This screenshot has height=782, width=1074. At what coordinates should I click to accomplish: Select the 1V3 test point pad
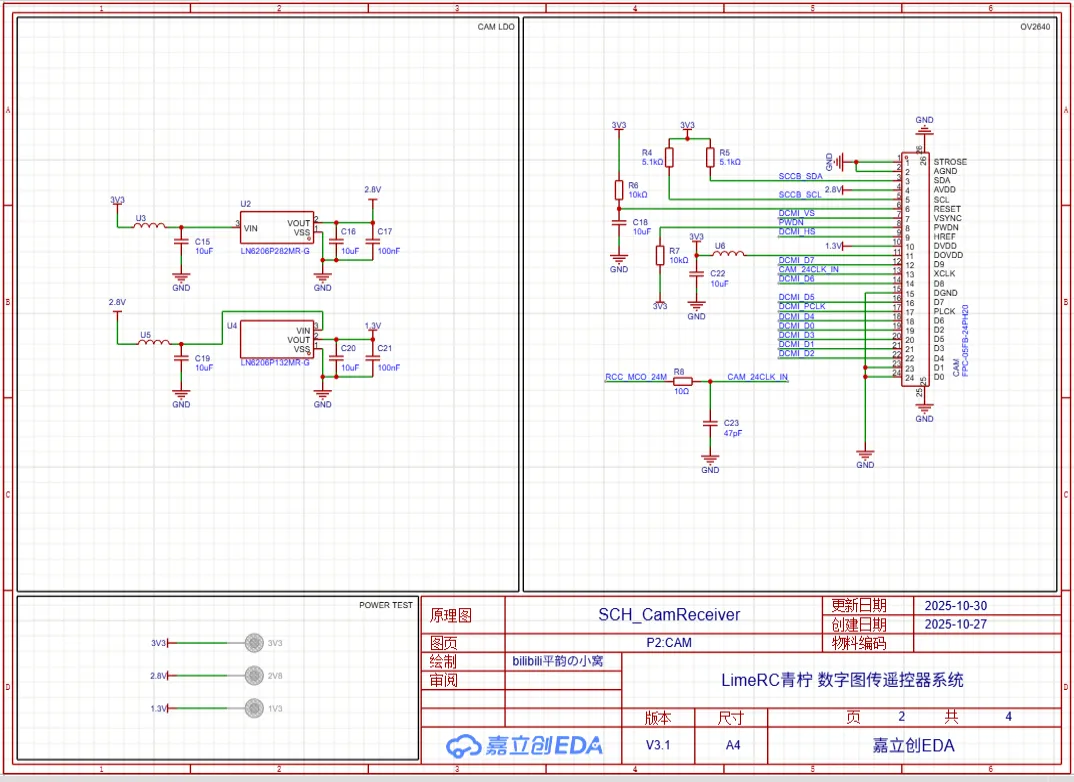(254, 709)
